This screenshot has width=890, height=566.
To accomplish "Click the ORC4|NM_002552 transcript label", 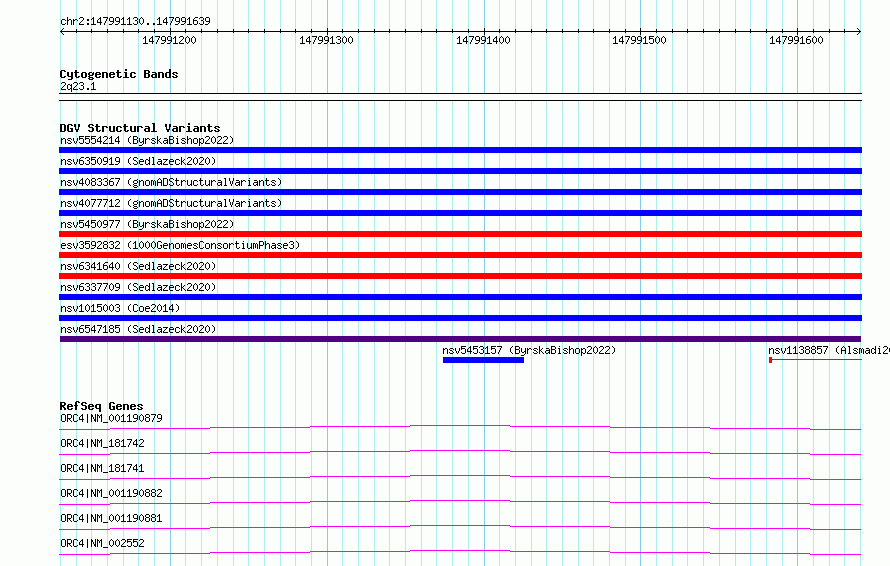I will tap(102, 543).
